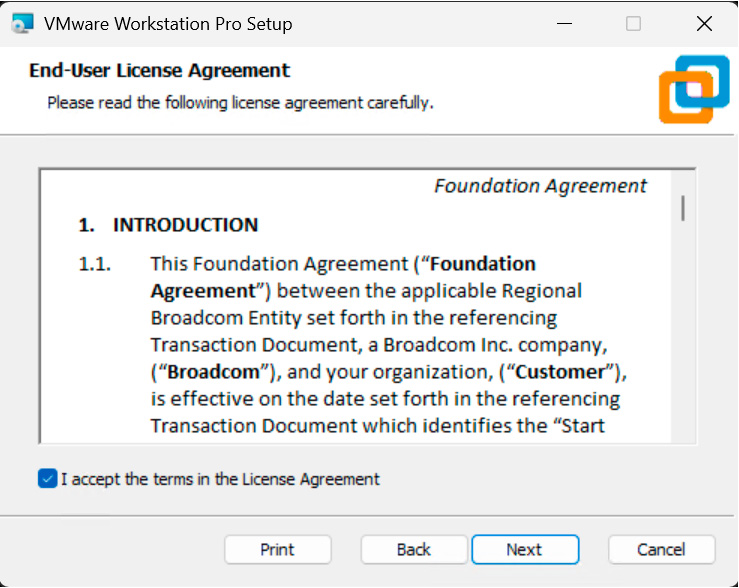Screen dimensions: 739x588
Task: Click section number 1.1 in license text
Action: point(94,264)
